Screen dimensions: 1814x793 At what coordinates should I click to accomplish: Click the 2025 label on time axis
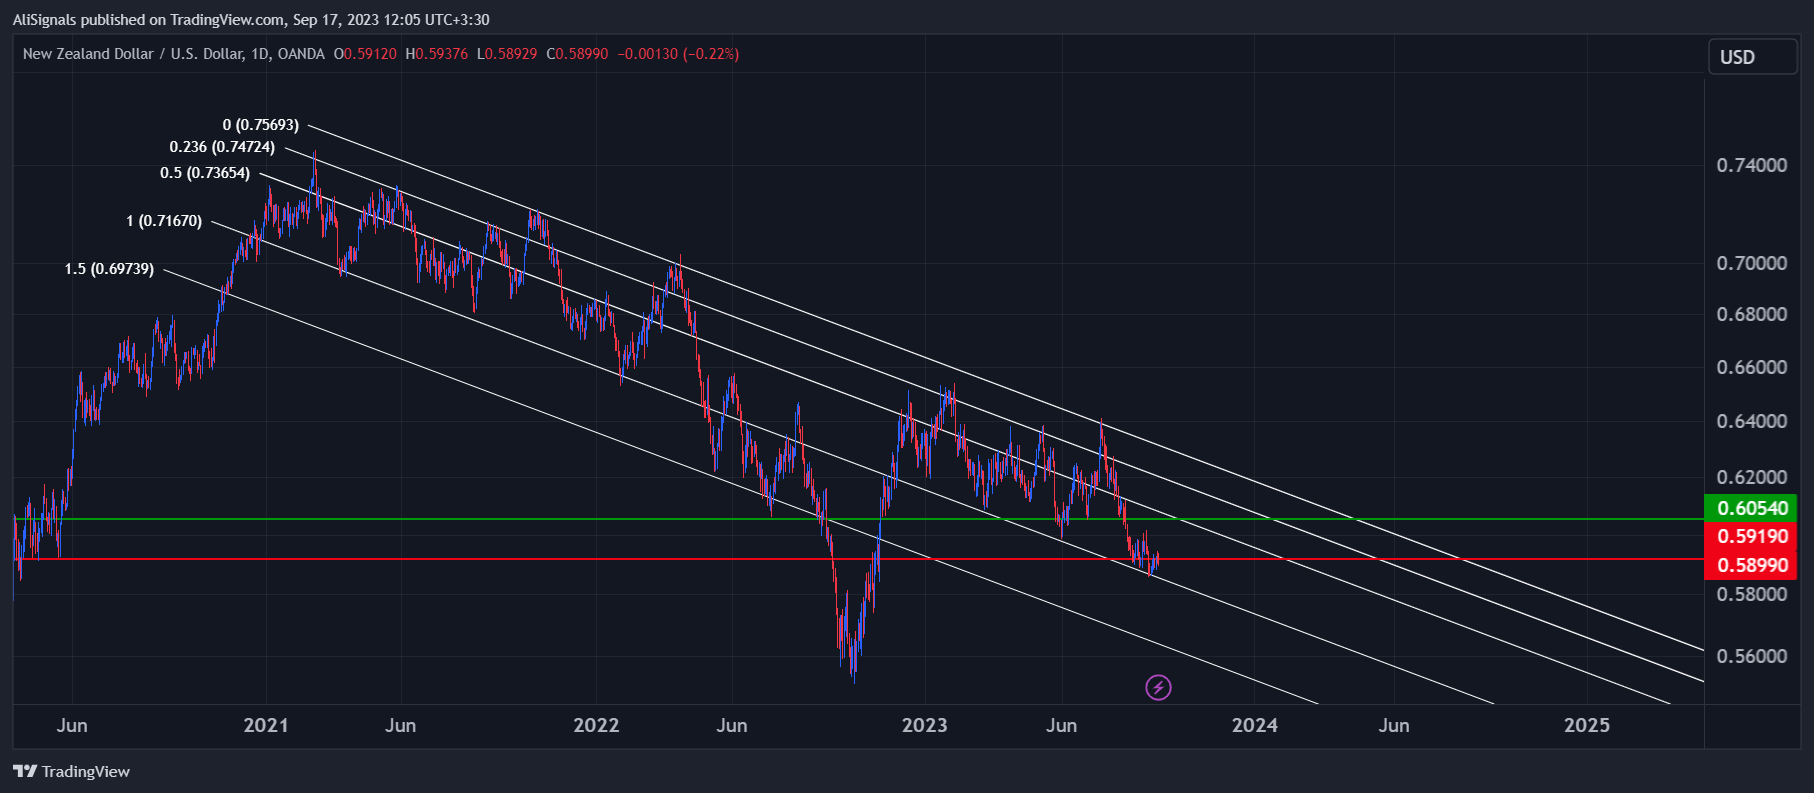1587,725
